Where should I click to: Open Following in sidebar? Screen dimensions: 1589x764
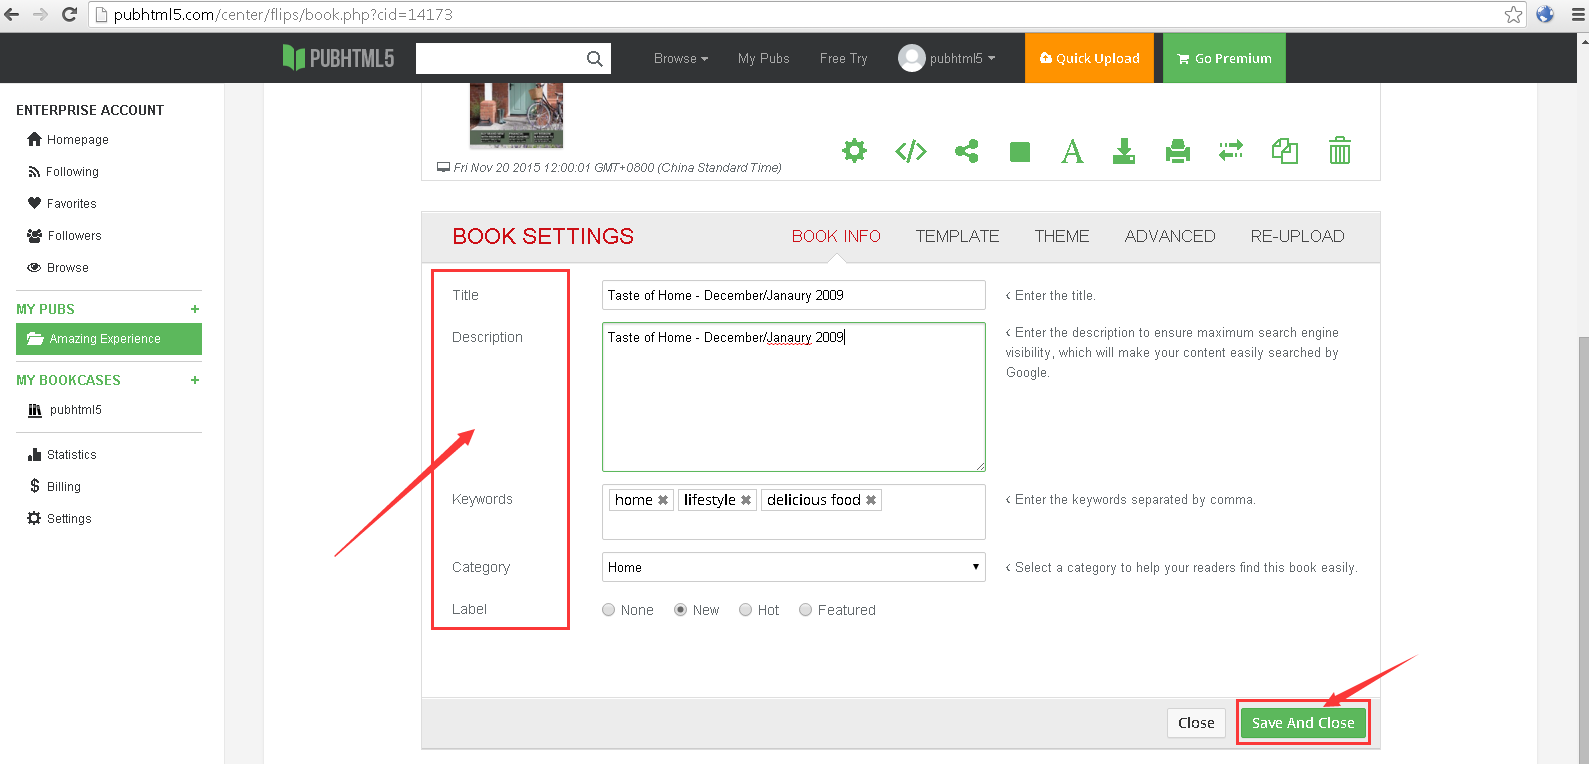pyautogui.click(x=63, y=172)
